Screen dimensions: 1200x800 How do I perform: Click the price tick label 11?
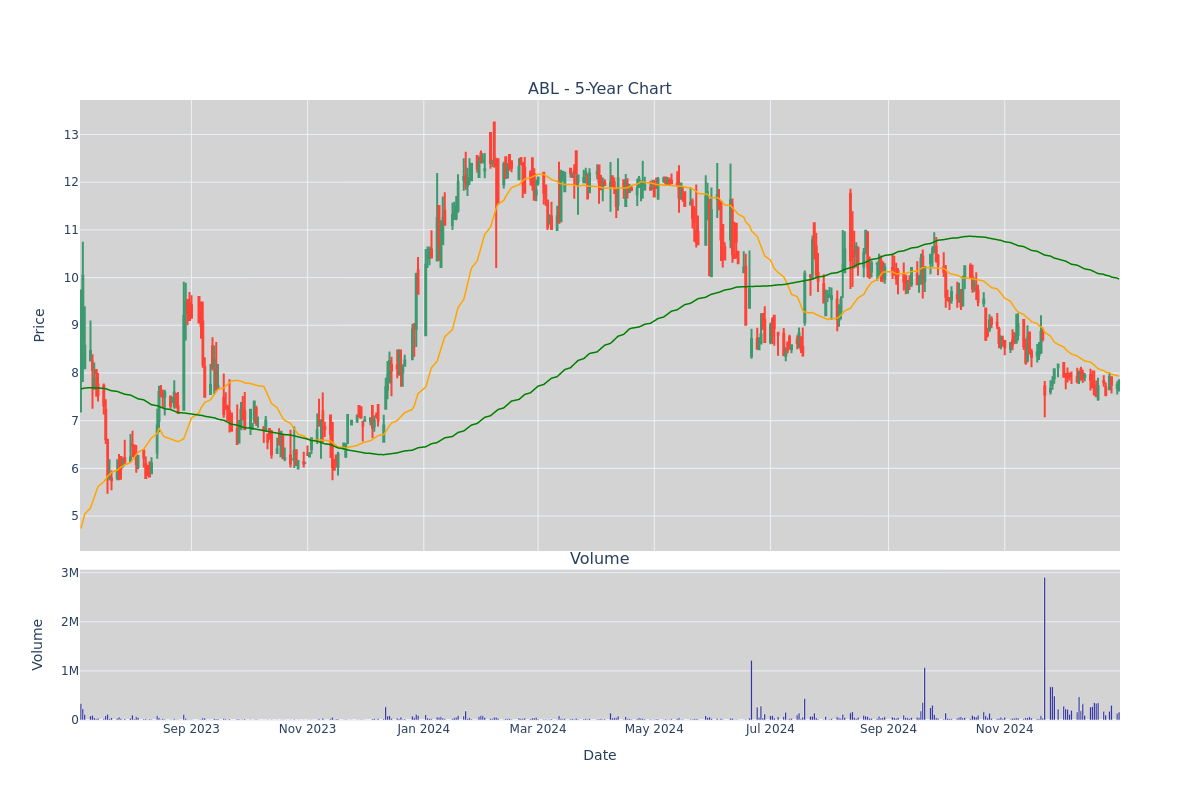[71, 230]
